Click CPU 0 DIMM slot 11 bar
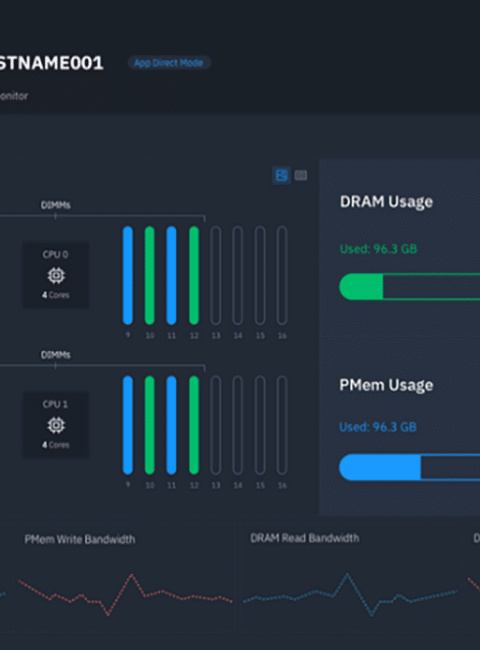Viewport: 480px width, 650px height. (172, 275)
